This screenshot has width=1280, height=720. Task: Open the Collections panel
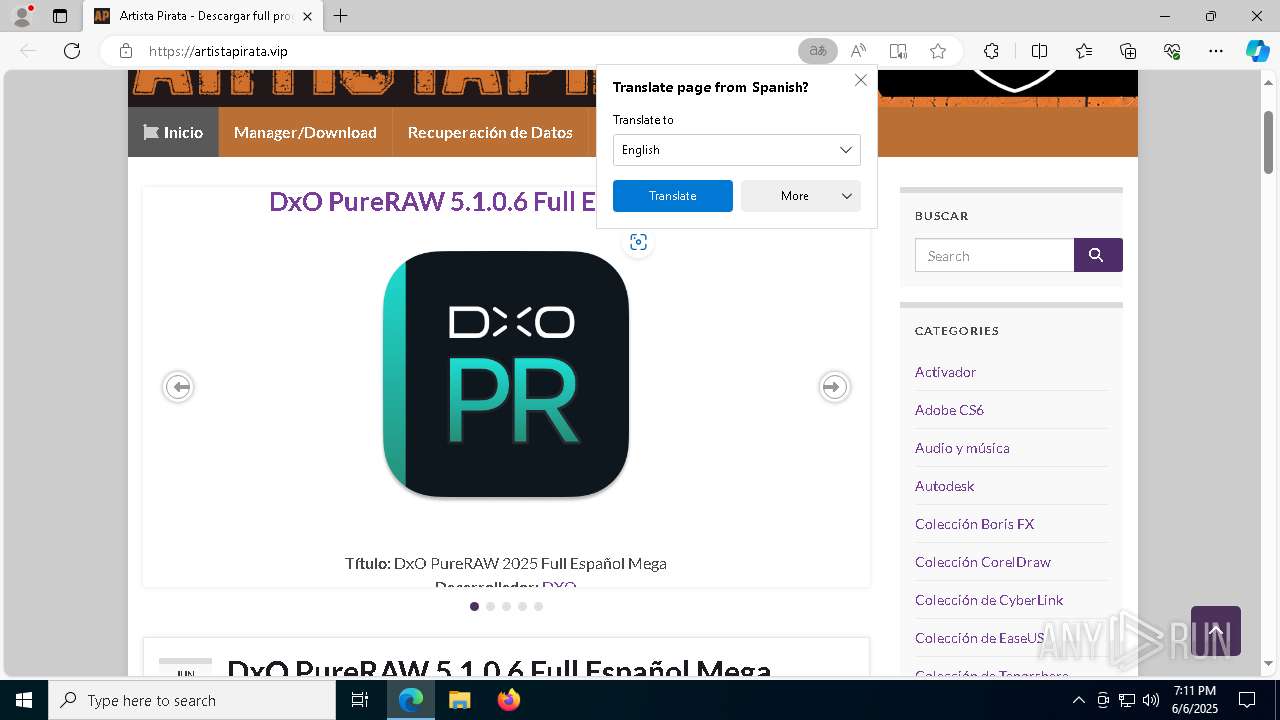click(x=1128, y=51)
